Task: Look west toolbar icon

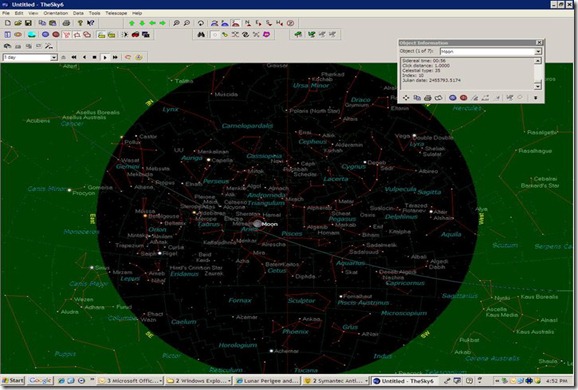Action: [x=280, y=23]
